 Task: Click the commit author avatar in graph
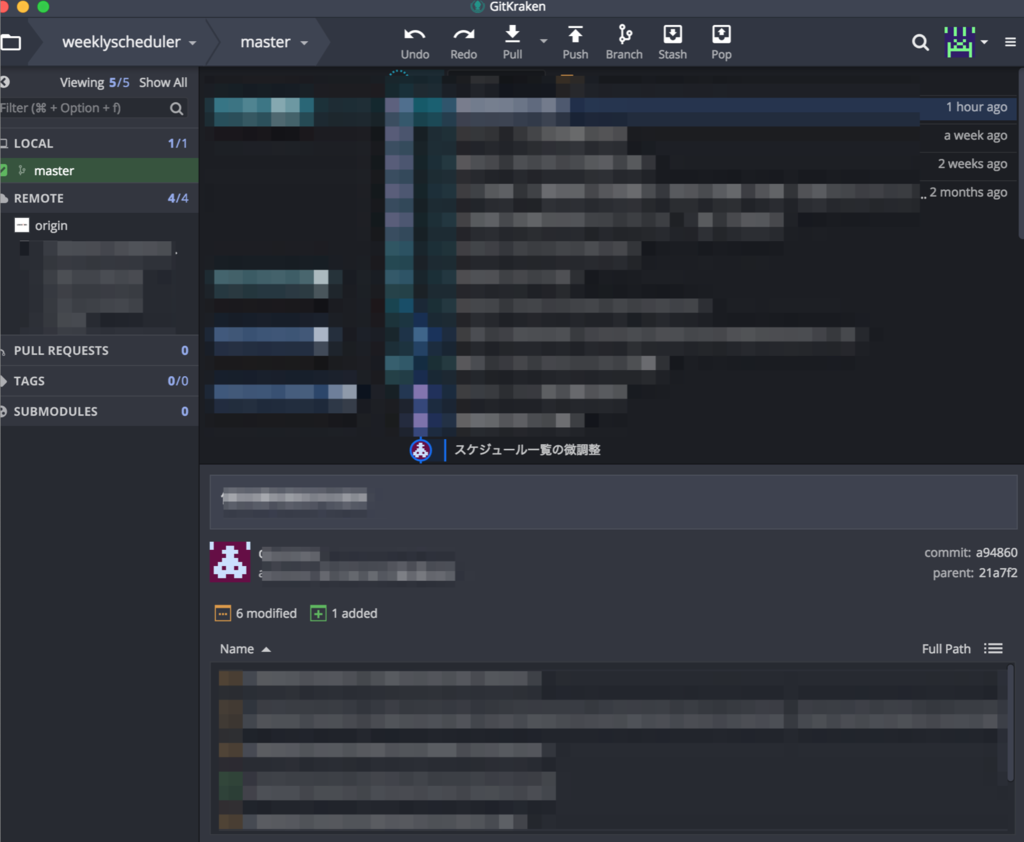tap(421, 449)
